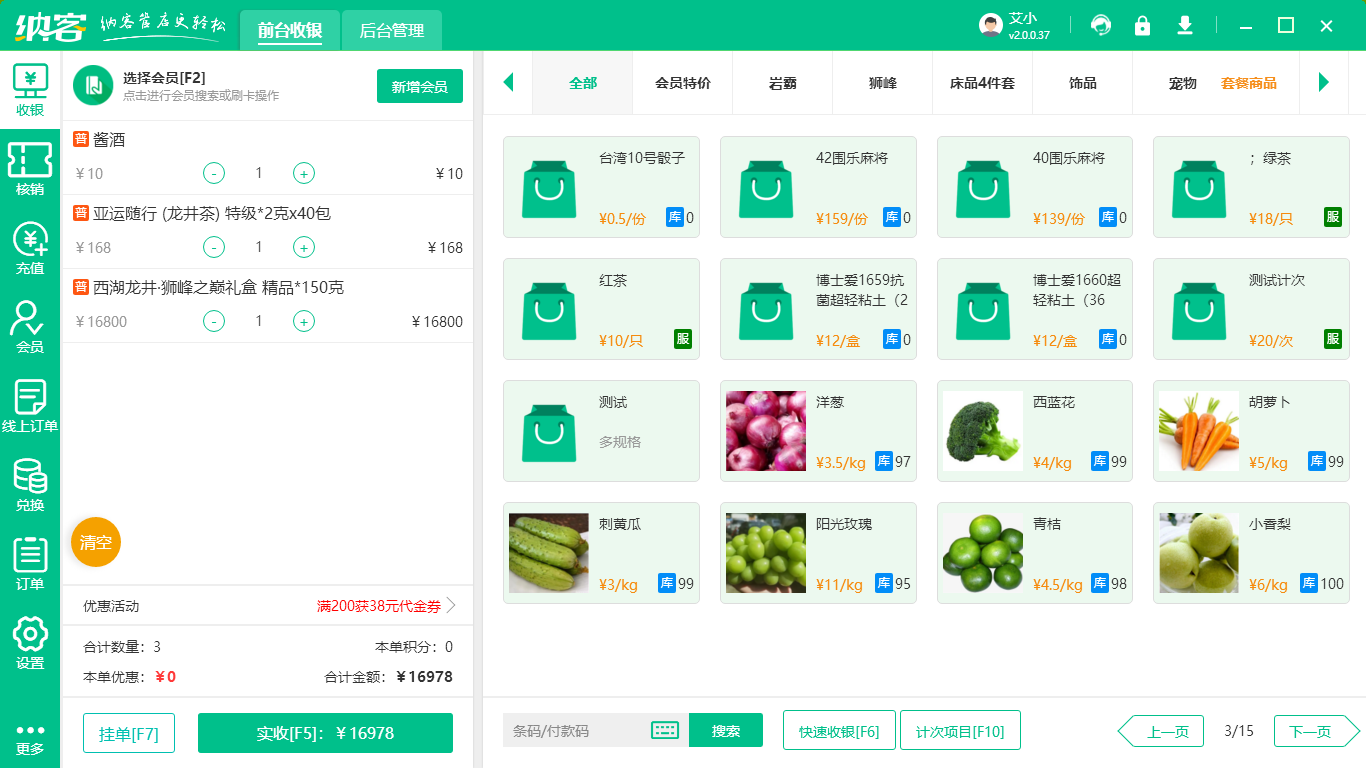The image size is (1366, 768).
Task: Open the 充值 recharge sidebar icon
Action: click(x=30, y=247)
